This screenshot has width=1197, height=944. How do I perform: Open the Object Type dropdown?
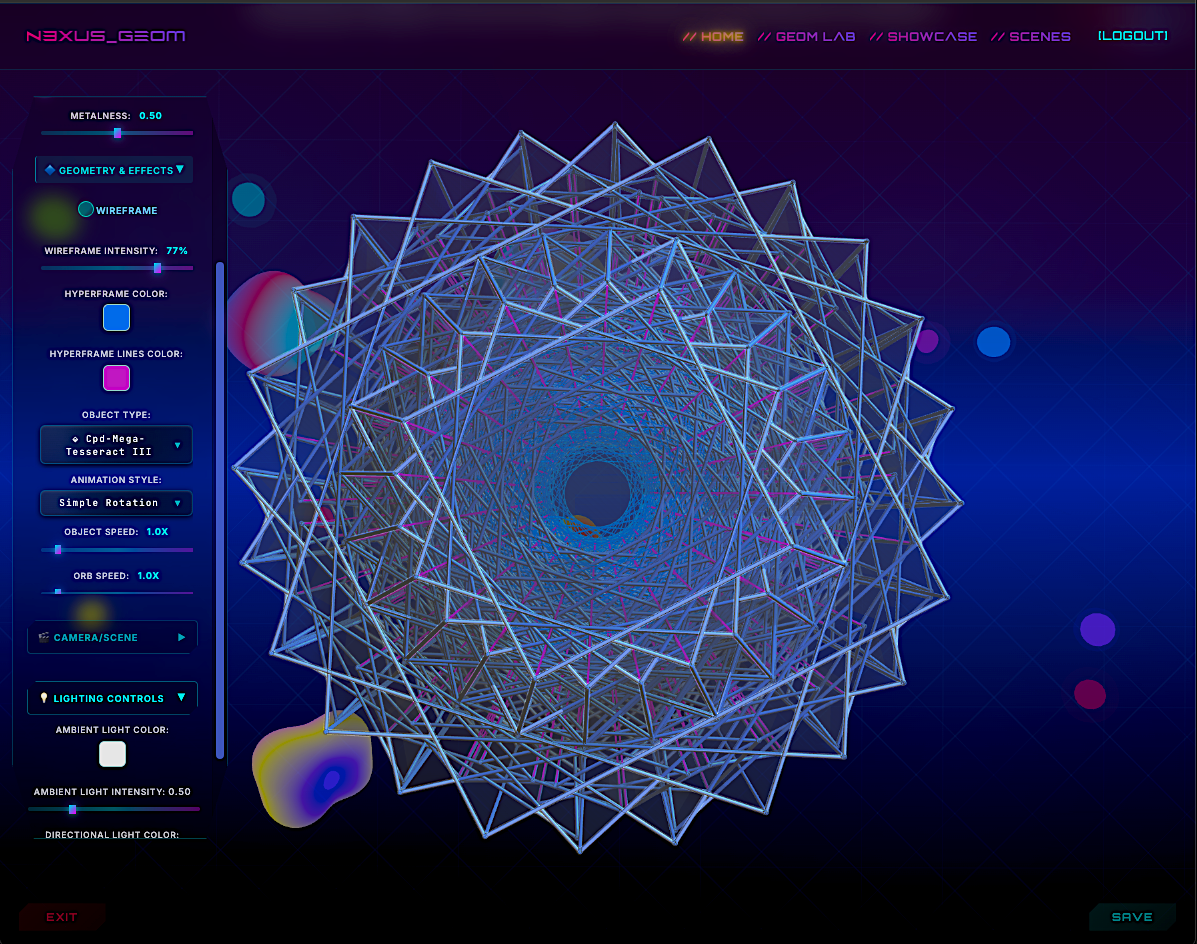[x=116, y=445]
